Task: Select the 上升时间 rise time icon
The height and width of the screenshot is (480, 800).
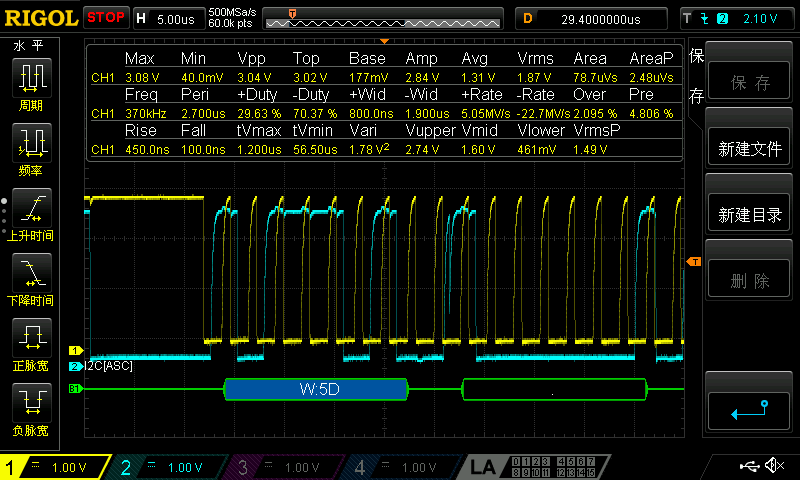Action: pyautogui.click(x=32, y=208)
